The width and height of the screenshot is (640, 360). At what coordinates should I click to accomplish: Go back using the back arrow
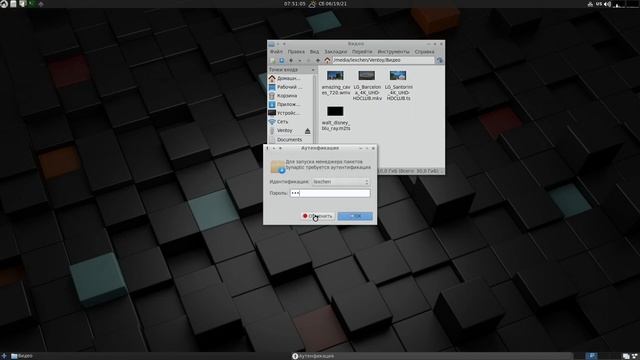point(291,60)
